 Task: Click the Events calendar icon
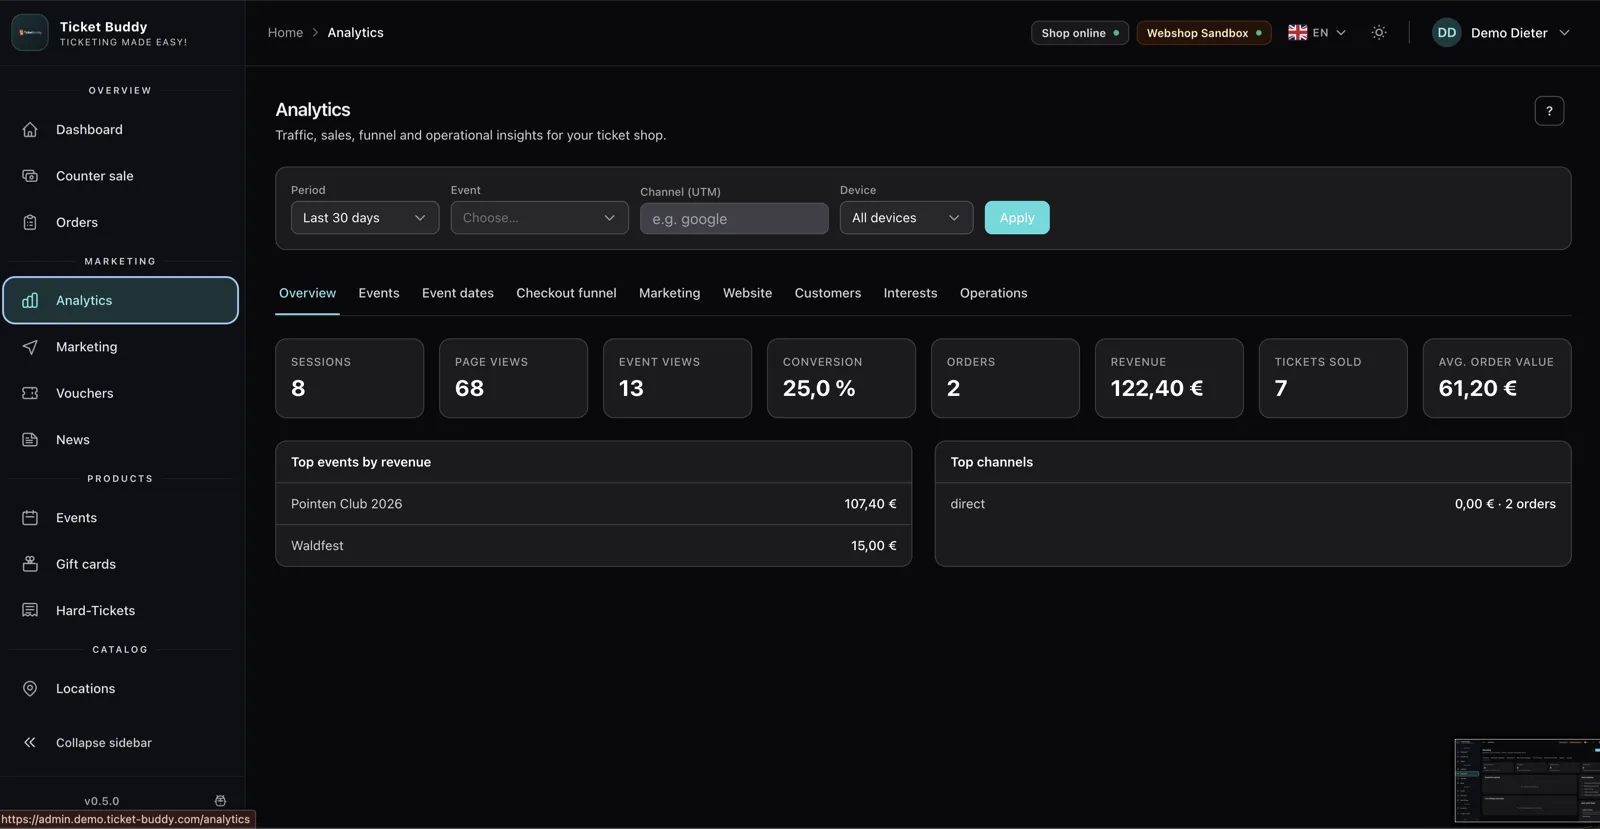click(x=30, y=518)
